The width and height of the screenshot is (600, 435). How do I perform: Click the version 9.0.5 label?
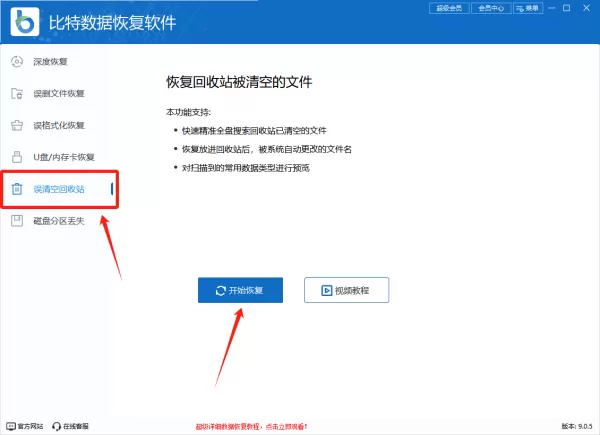tap(577, 426)
